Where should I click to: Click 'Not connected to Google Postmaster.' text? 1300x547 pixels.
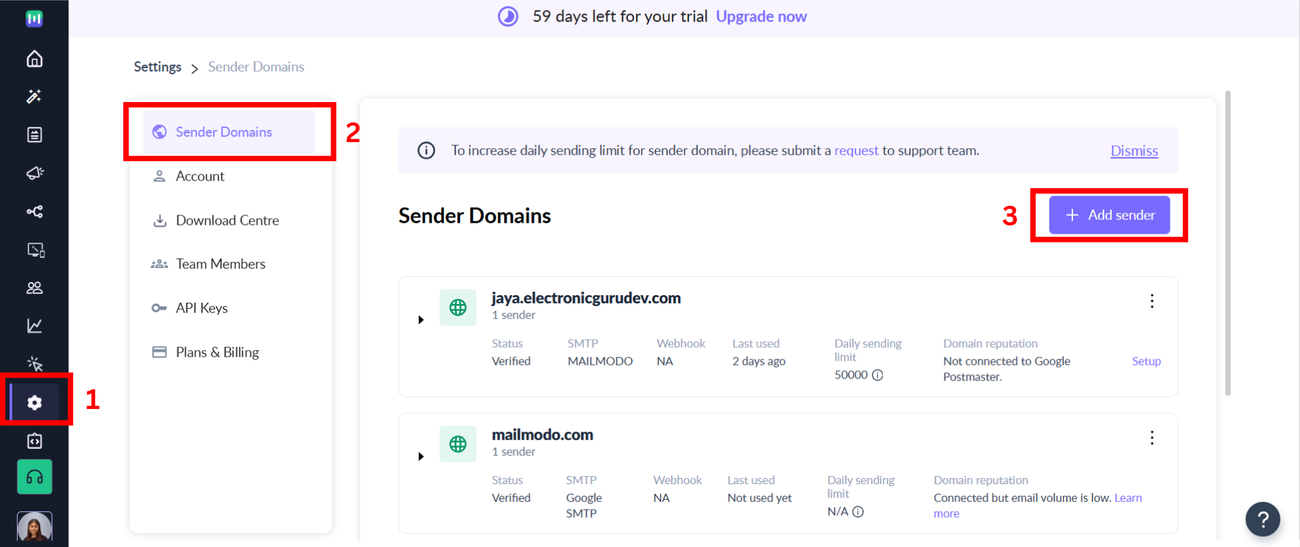click(1007, 368)
